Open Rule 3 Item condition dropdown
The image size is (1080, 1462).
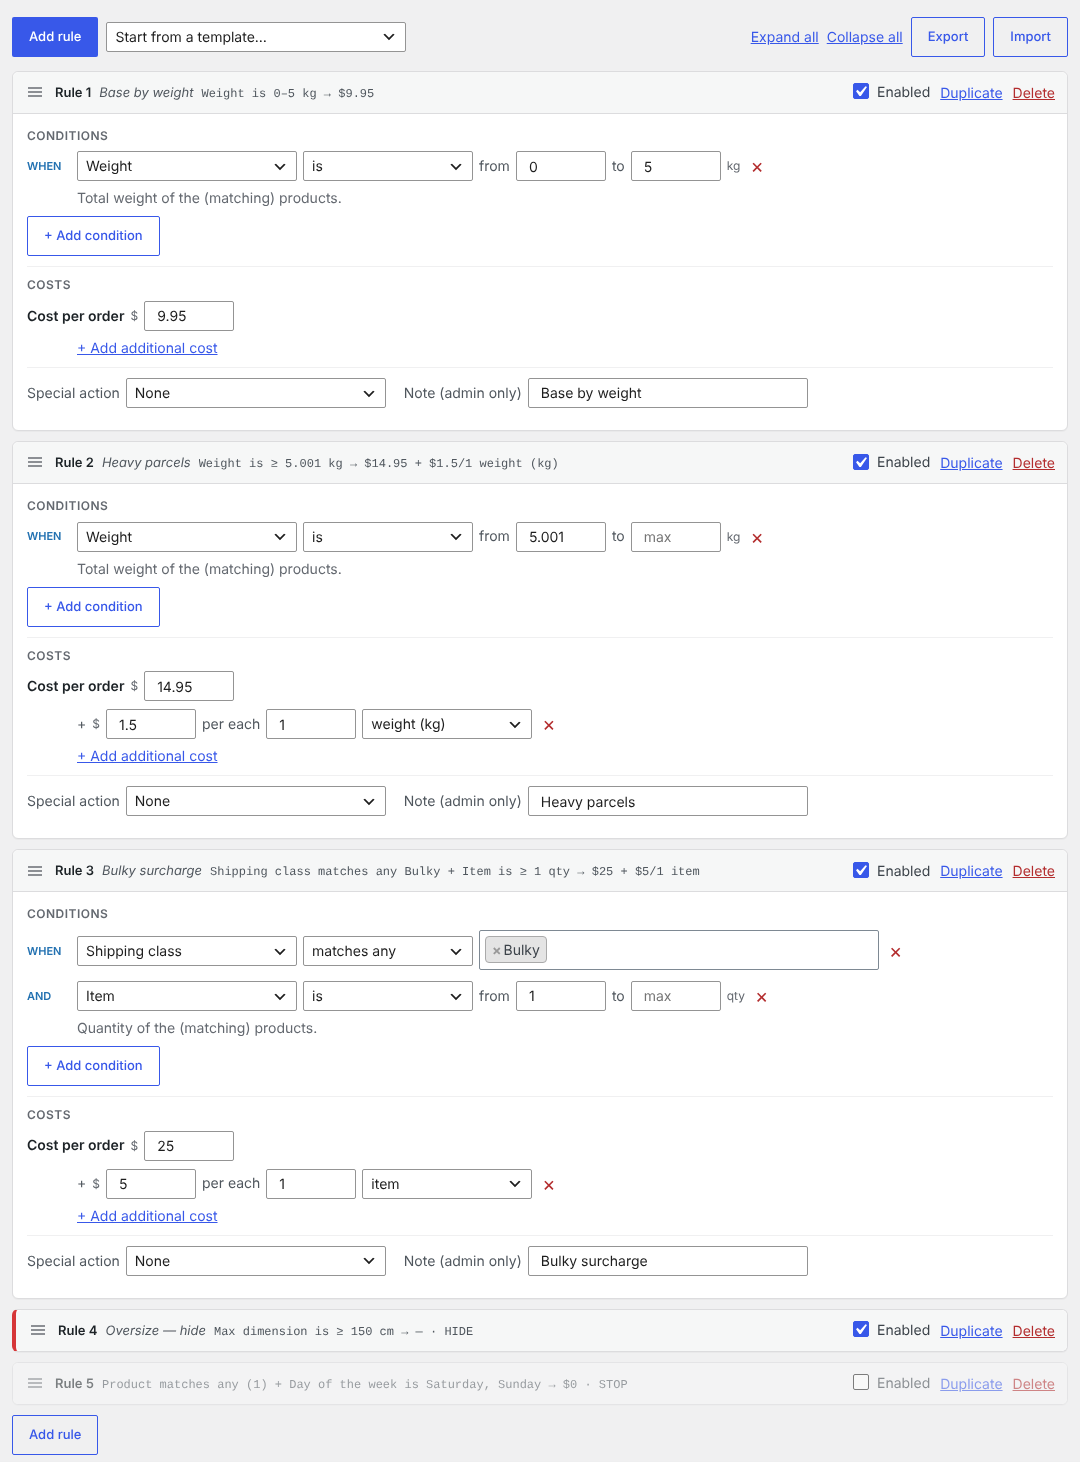pyautogui.click(x=187, y=996)
